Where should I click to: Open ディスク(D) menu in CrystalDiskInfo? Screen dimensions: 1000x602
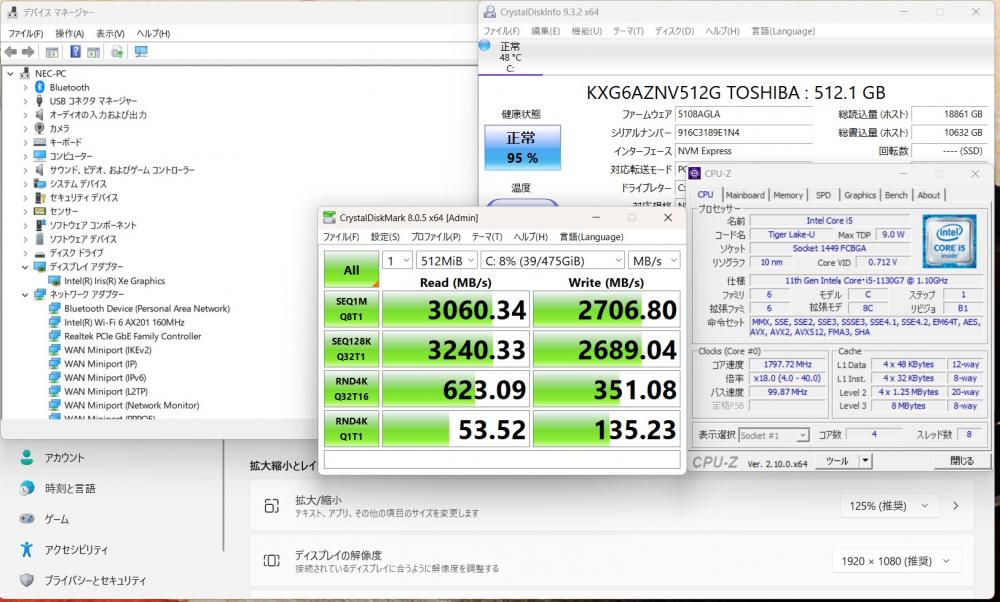click(674, 31)
